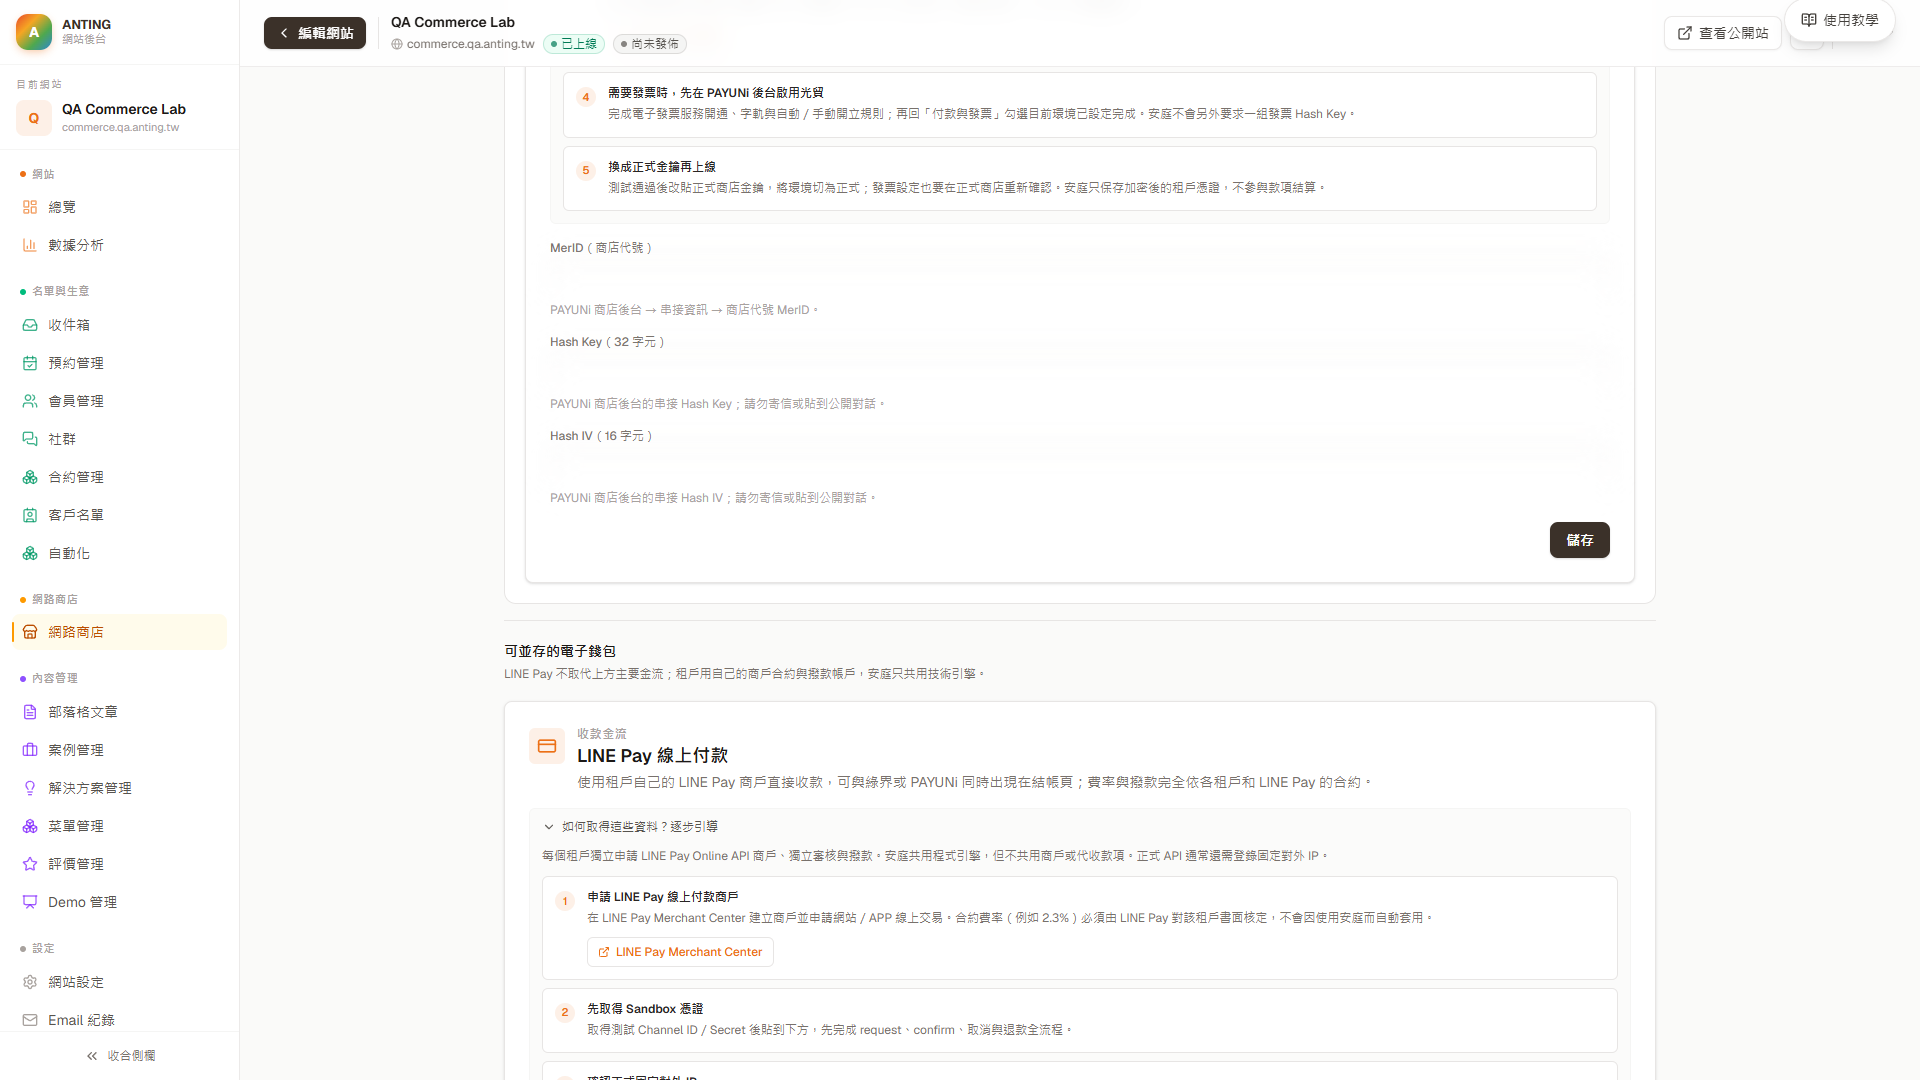Click the commerce.qa.anting.tw domain in header
1920x1080 pixels.
[471, 44]
